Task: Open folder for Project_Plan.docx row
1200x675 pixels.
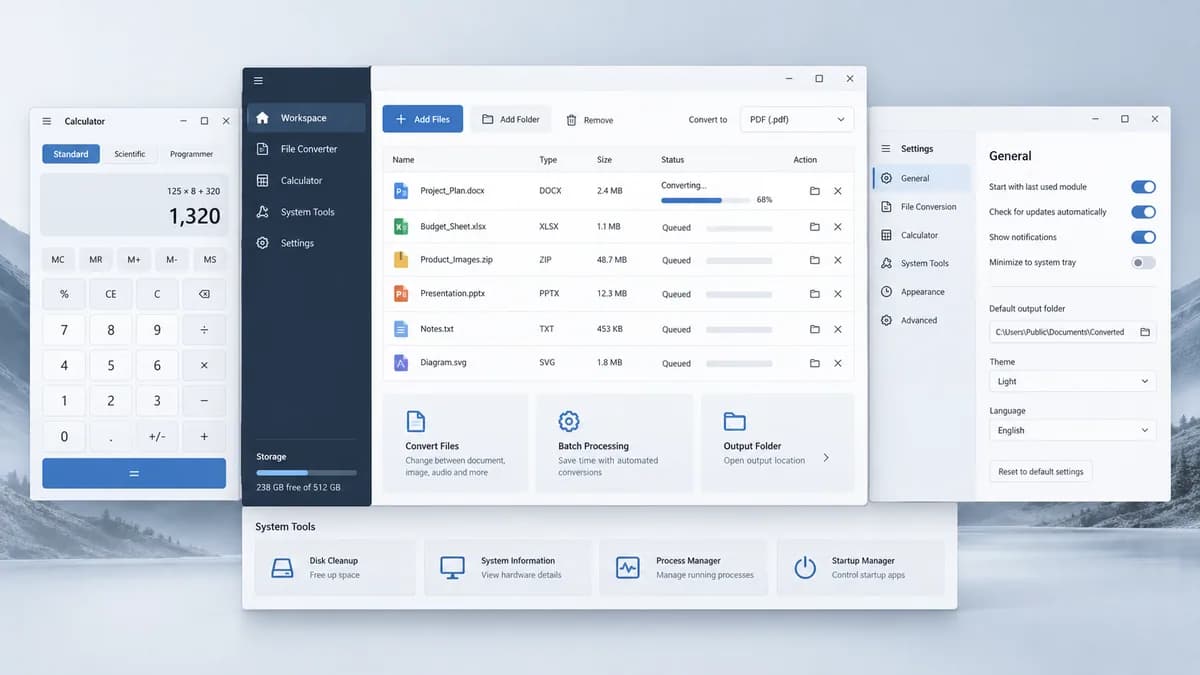Action: 815,191
